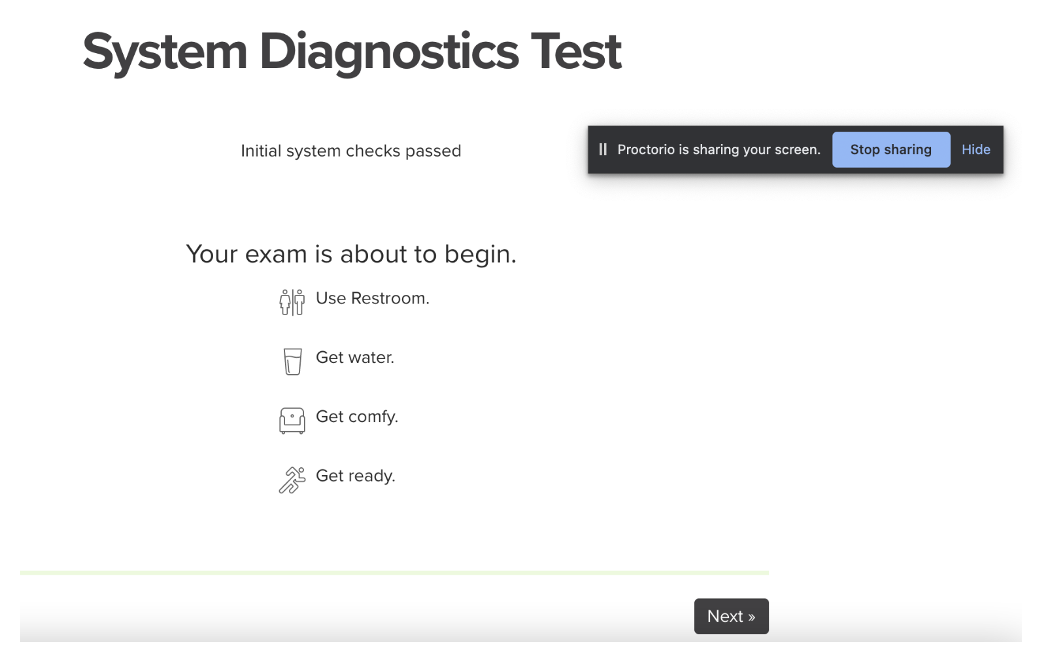
Task: Select the 'Get ready.' text
Action: pos(355,476)
